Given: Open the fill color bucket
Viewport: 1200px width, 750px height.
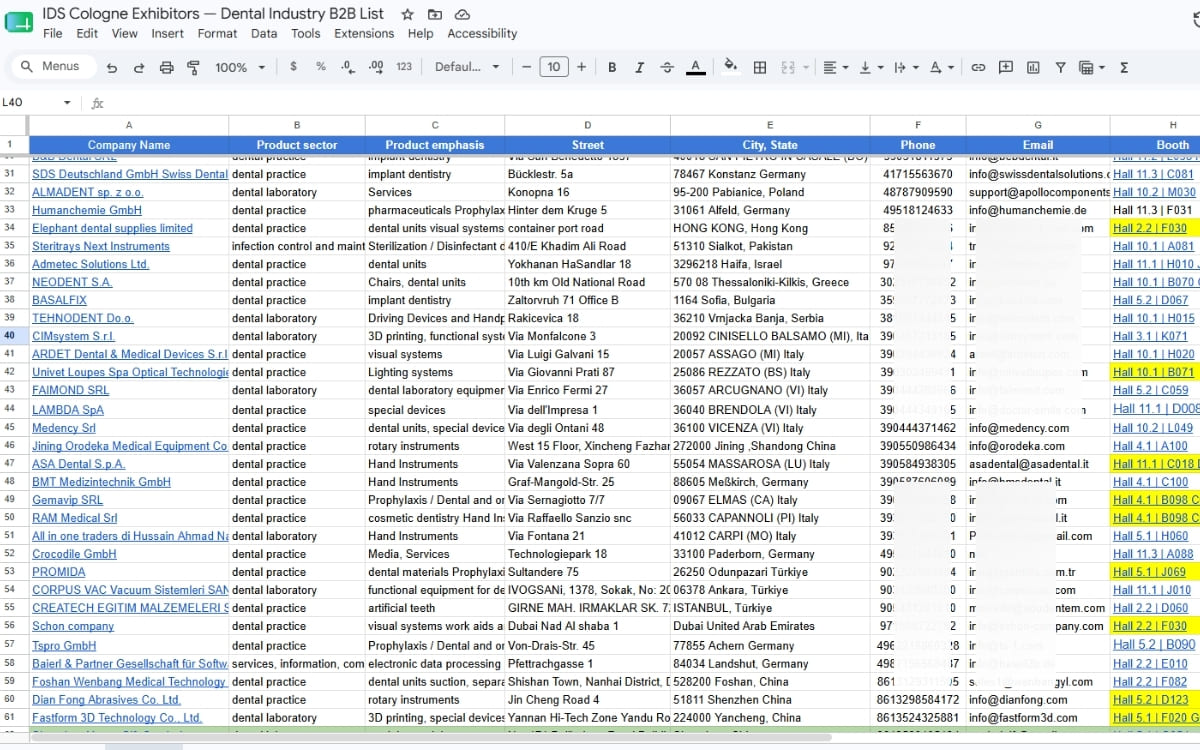Looking at the screenshot, I should [x=731, y=67].
